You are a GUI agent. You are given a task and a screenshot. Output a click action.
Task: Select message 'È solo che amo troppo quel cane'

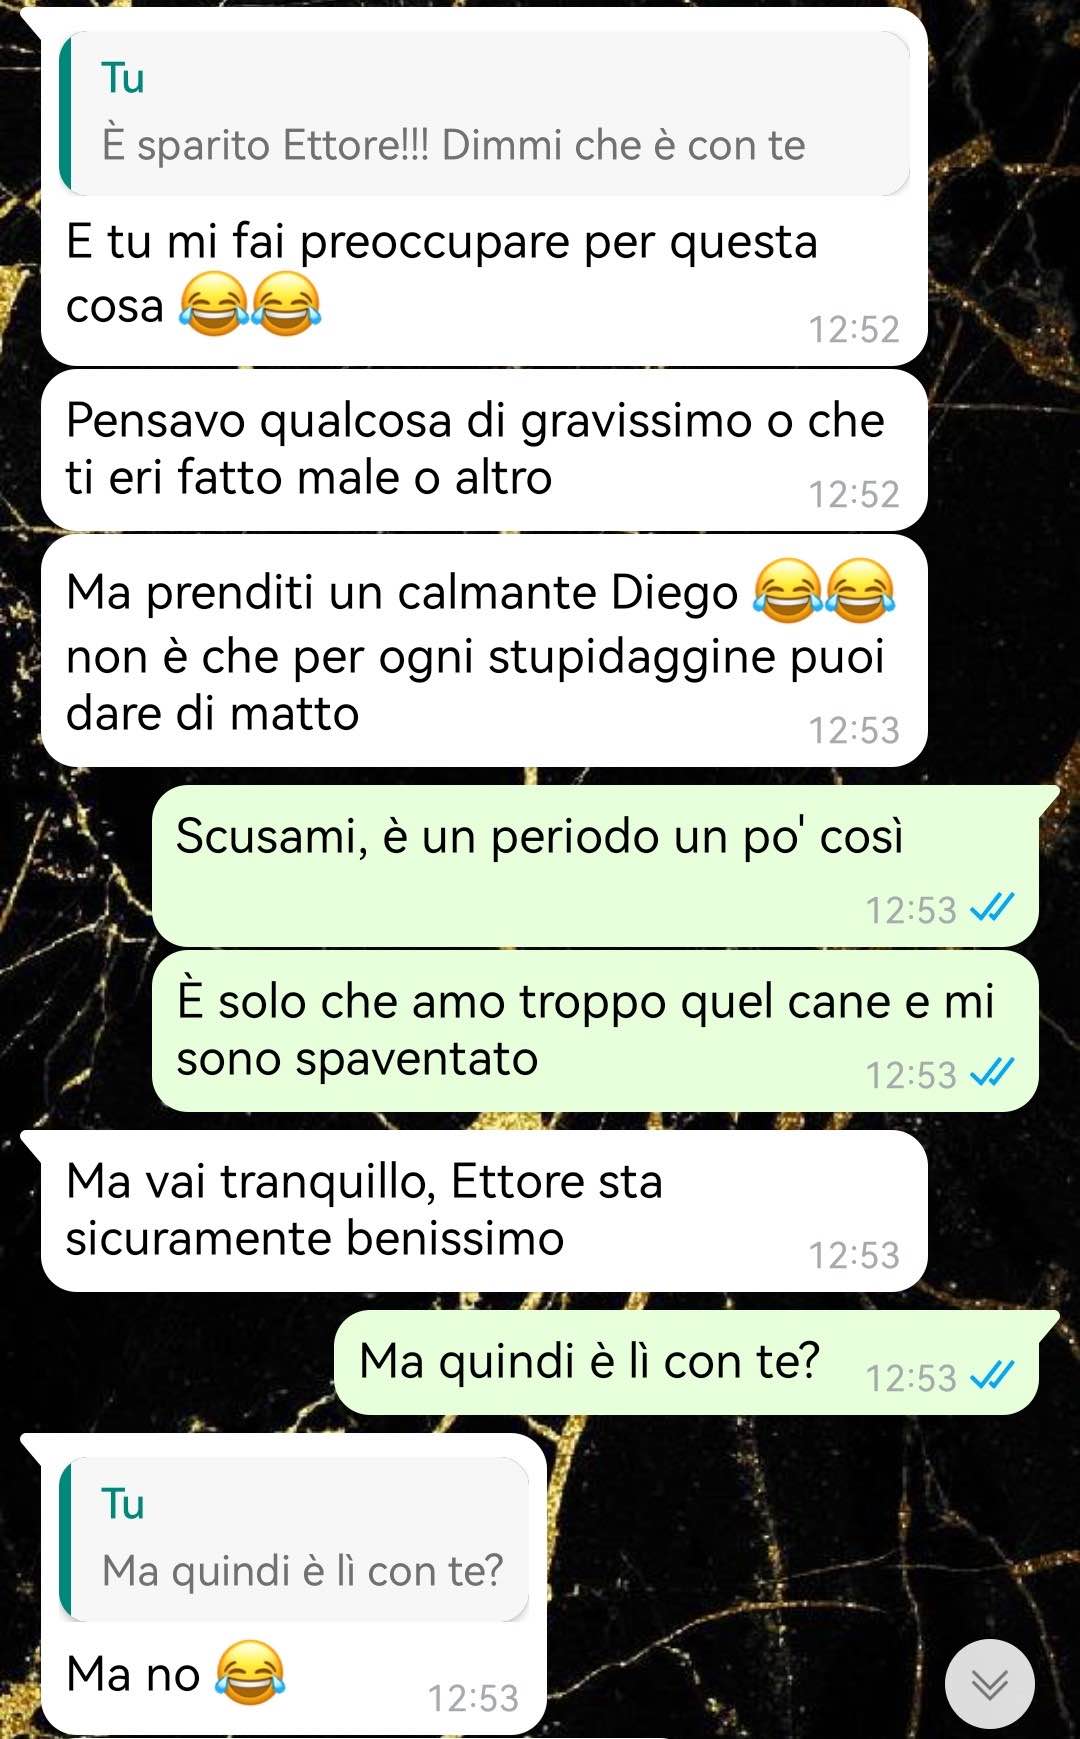point(595,1031)
